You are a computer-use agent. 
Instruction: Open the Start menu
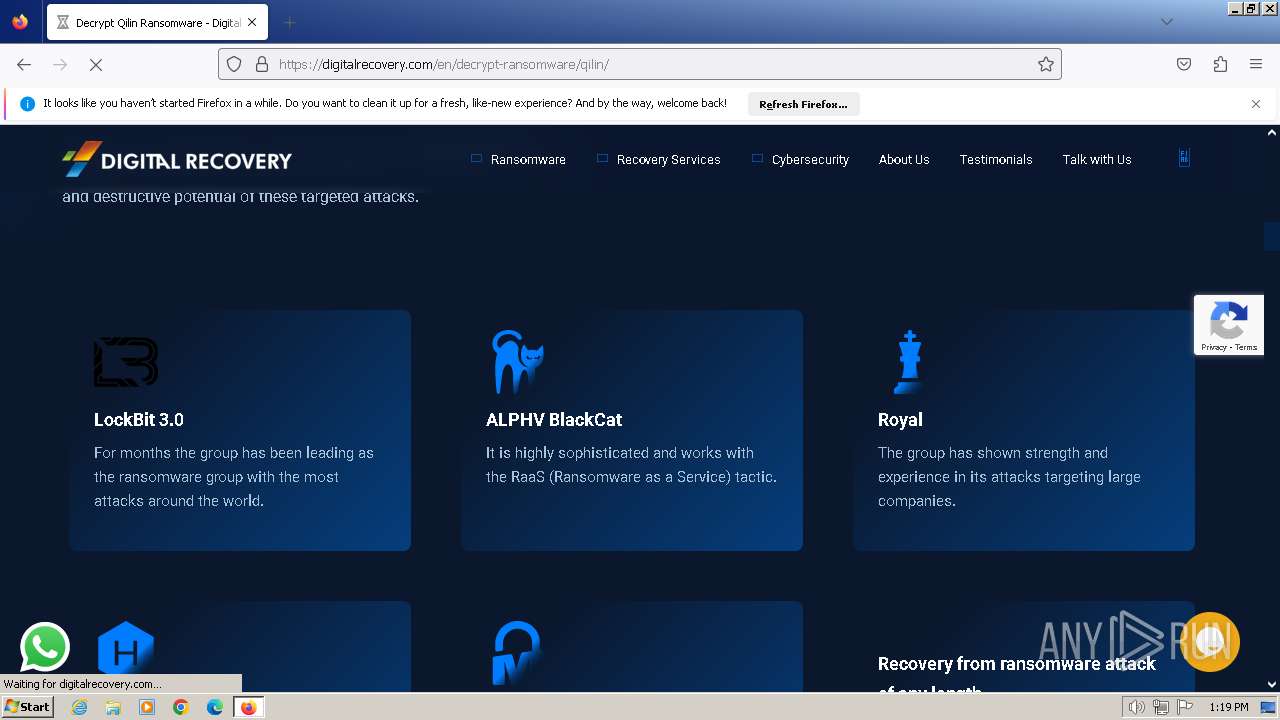(x=28, y=707)
